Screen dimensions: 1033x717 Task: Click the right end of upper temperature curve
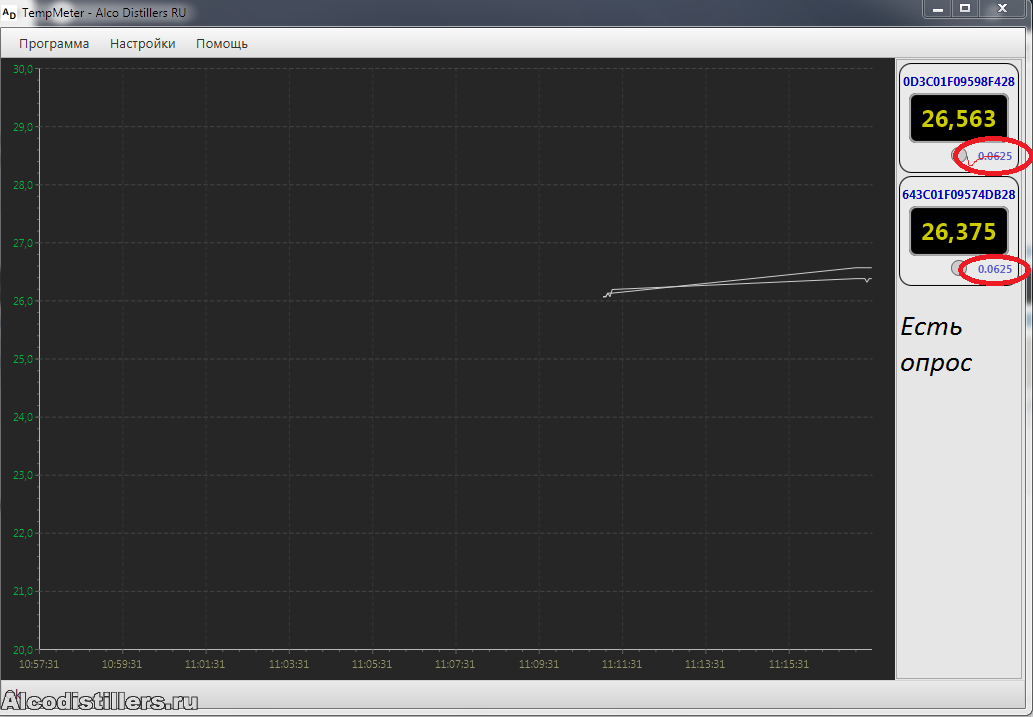tap(868, 267)
